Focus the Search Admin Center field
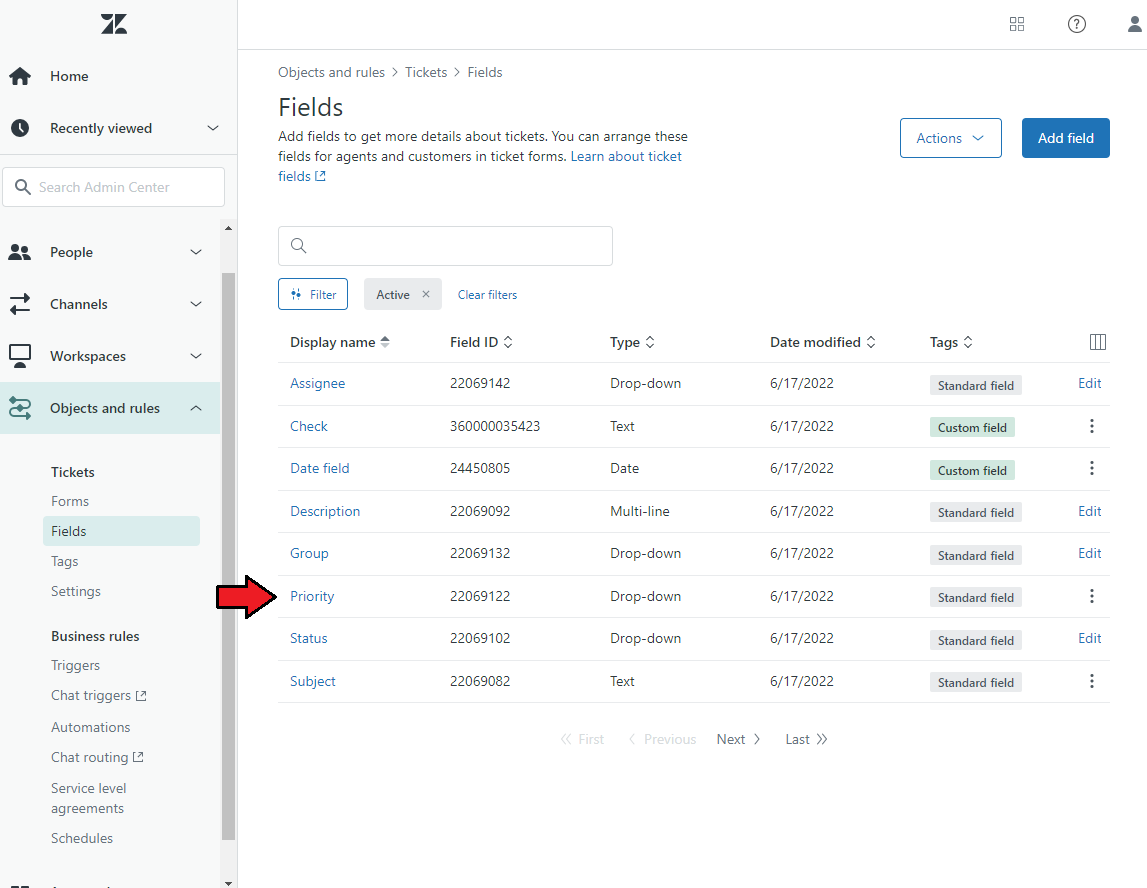 pyautogui.click(x=113, y=187)
